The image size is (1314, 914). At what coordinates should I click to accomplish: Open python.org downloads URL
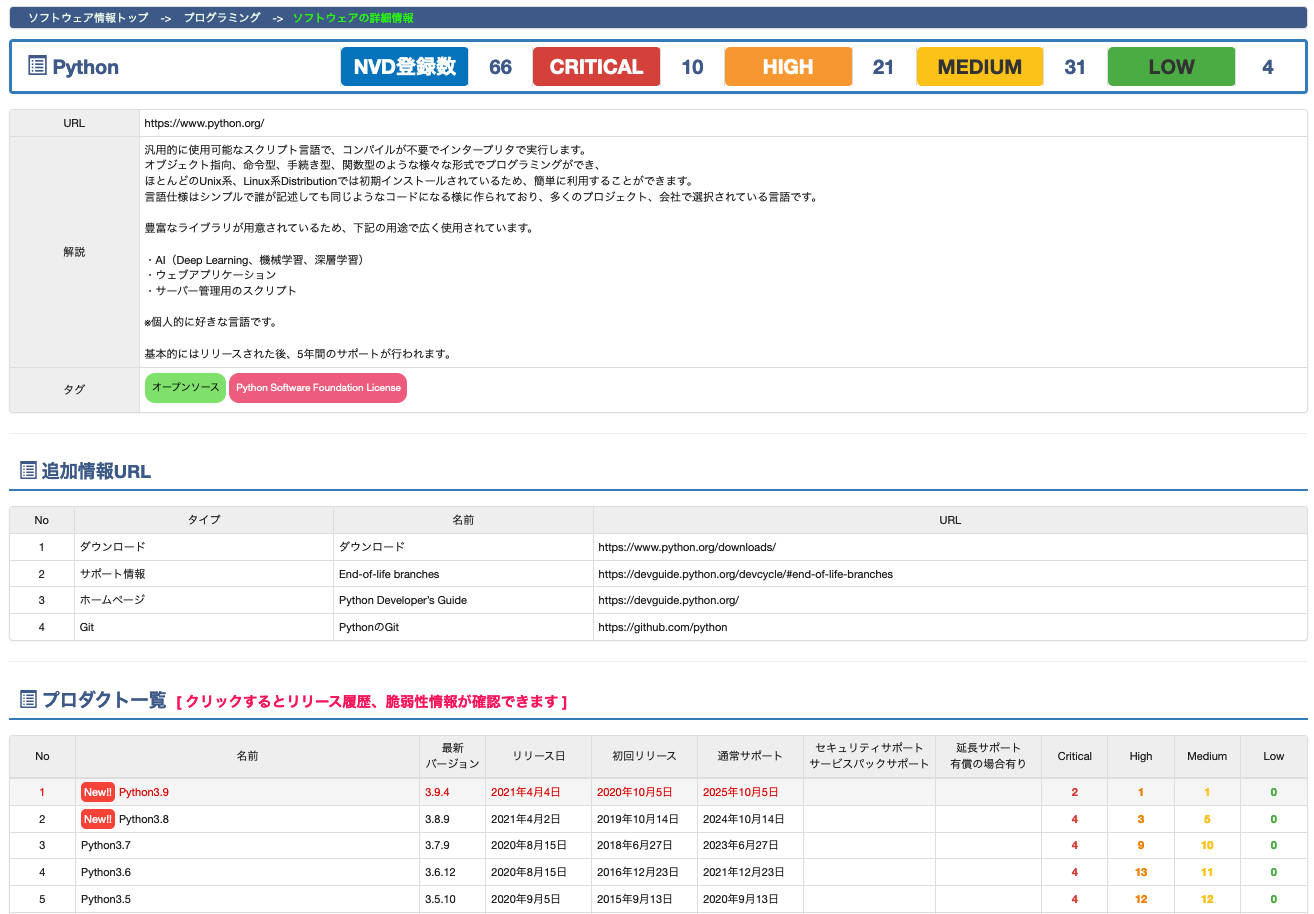(687, 547)
